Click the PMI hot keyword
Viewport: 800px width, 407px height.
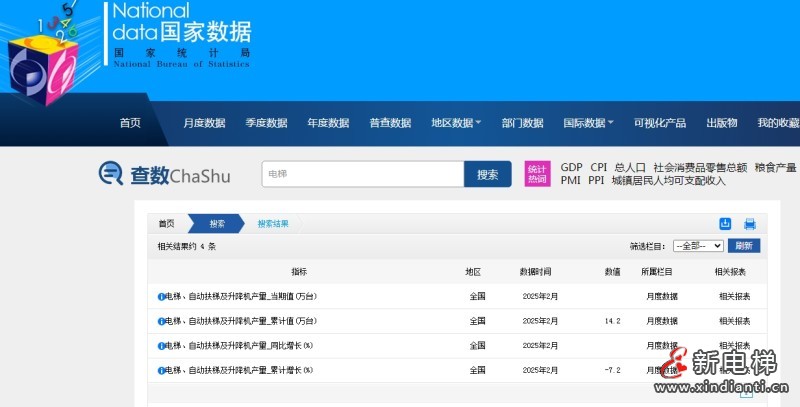570,181
